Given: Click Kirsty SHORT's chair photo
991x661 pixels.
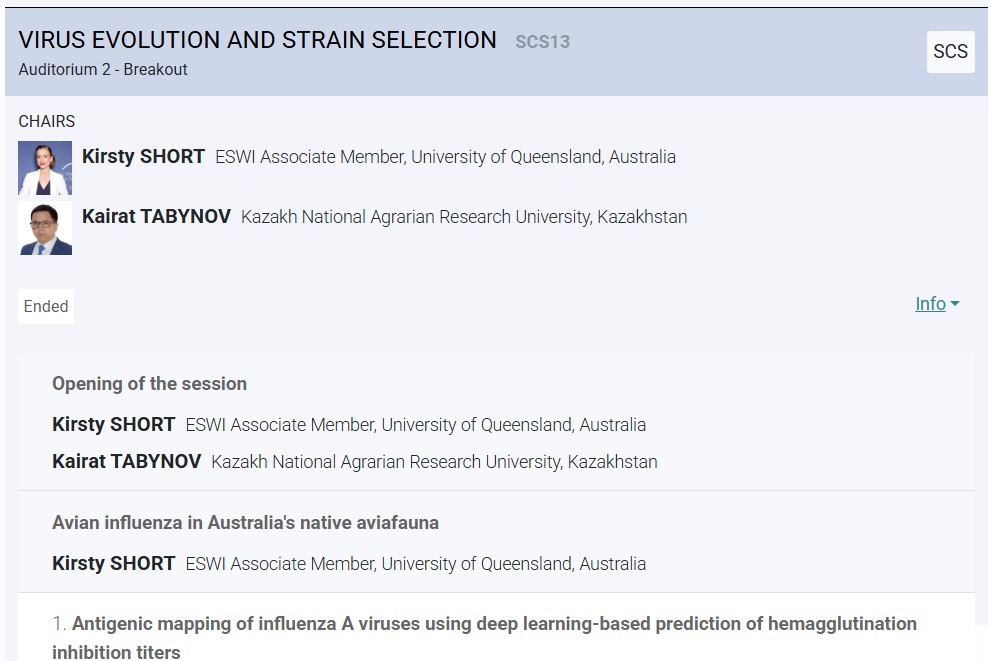Looking at the screenshot, I should [x=45, y=168].
